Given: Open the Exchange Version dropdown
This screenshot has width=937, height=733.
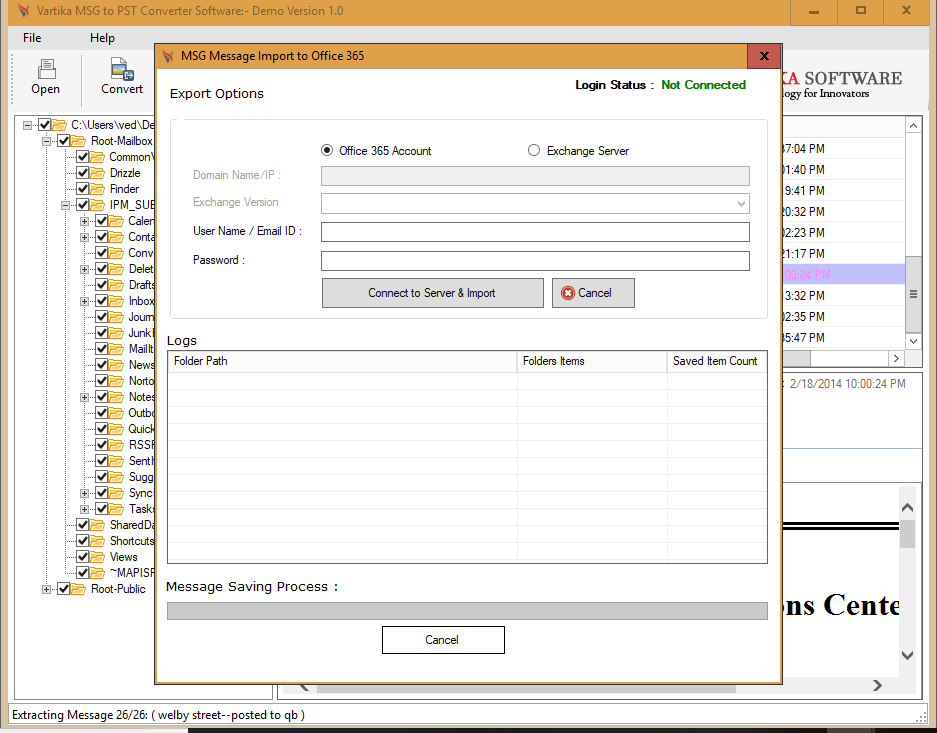Looking at the screenshot, I should pyautogui.click(x=741, y=204).
